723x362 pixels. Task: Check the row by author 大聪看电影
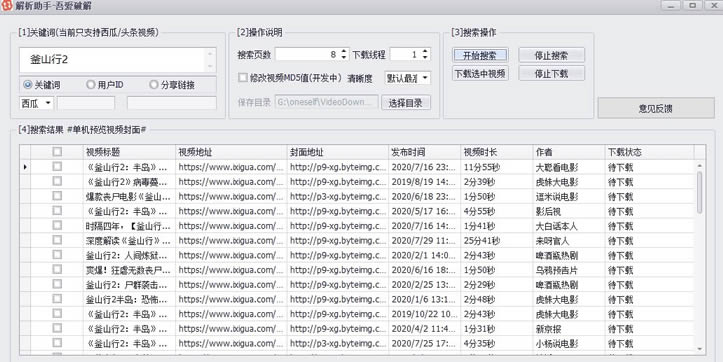coord(57,166)
